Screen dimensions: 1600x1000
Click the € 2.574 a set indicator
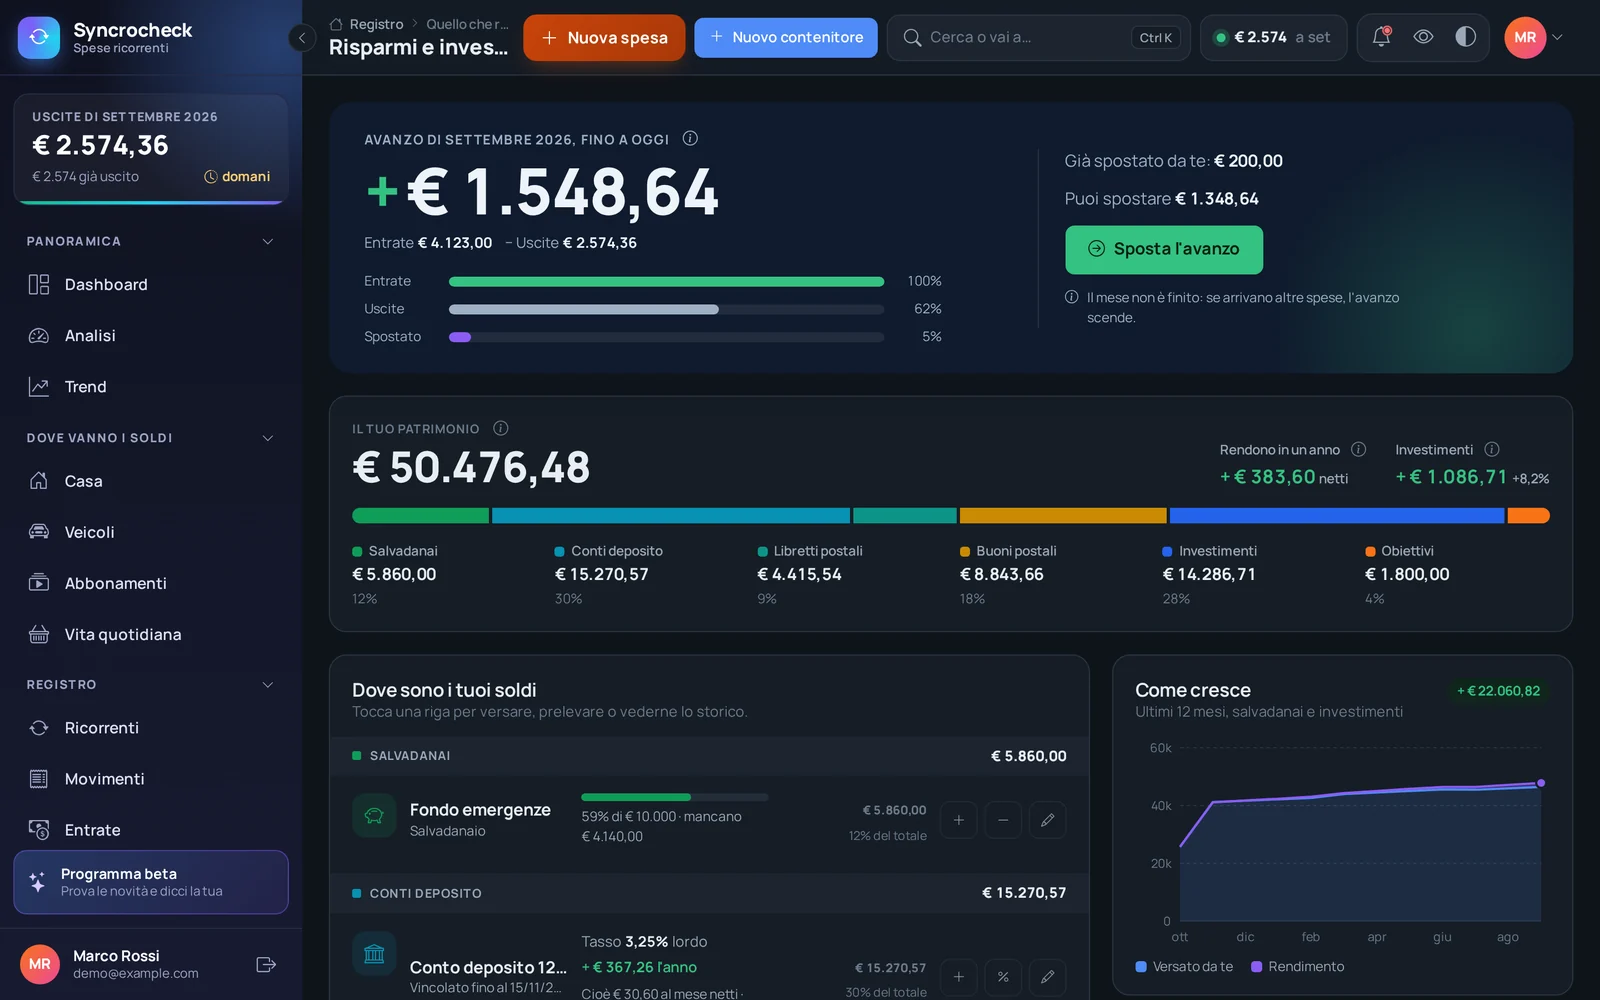[1272, 37]
